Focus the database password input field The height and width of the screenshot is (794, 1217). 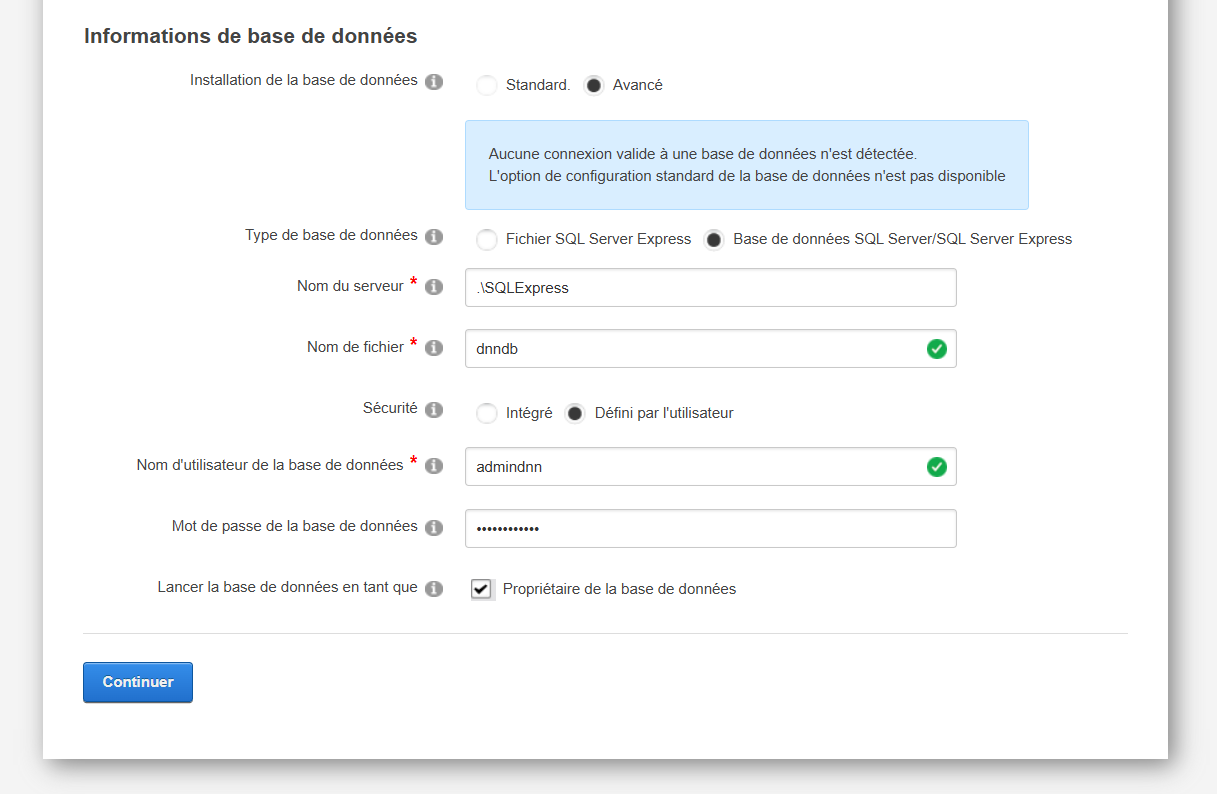point(710,529)
